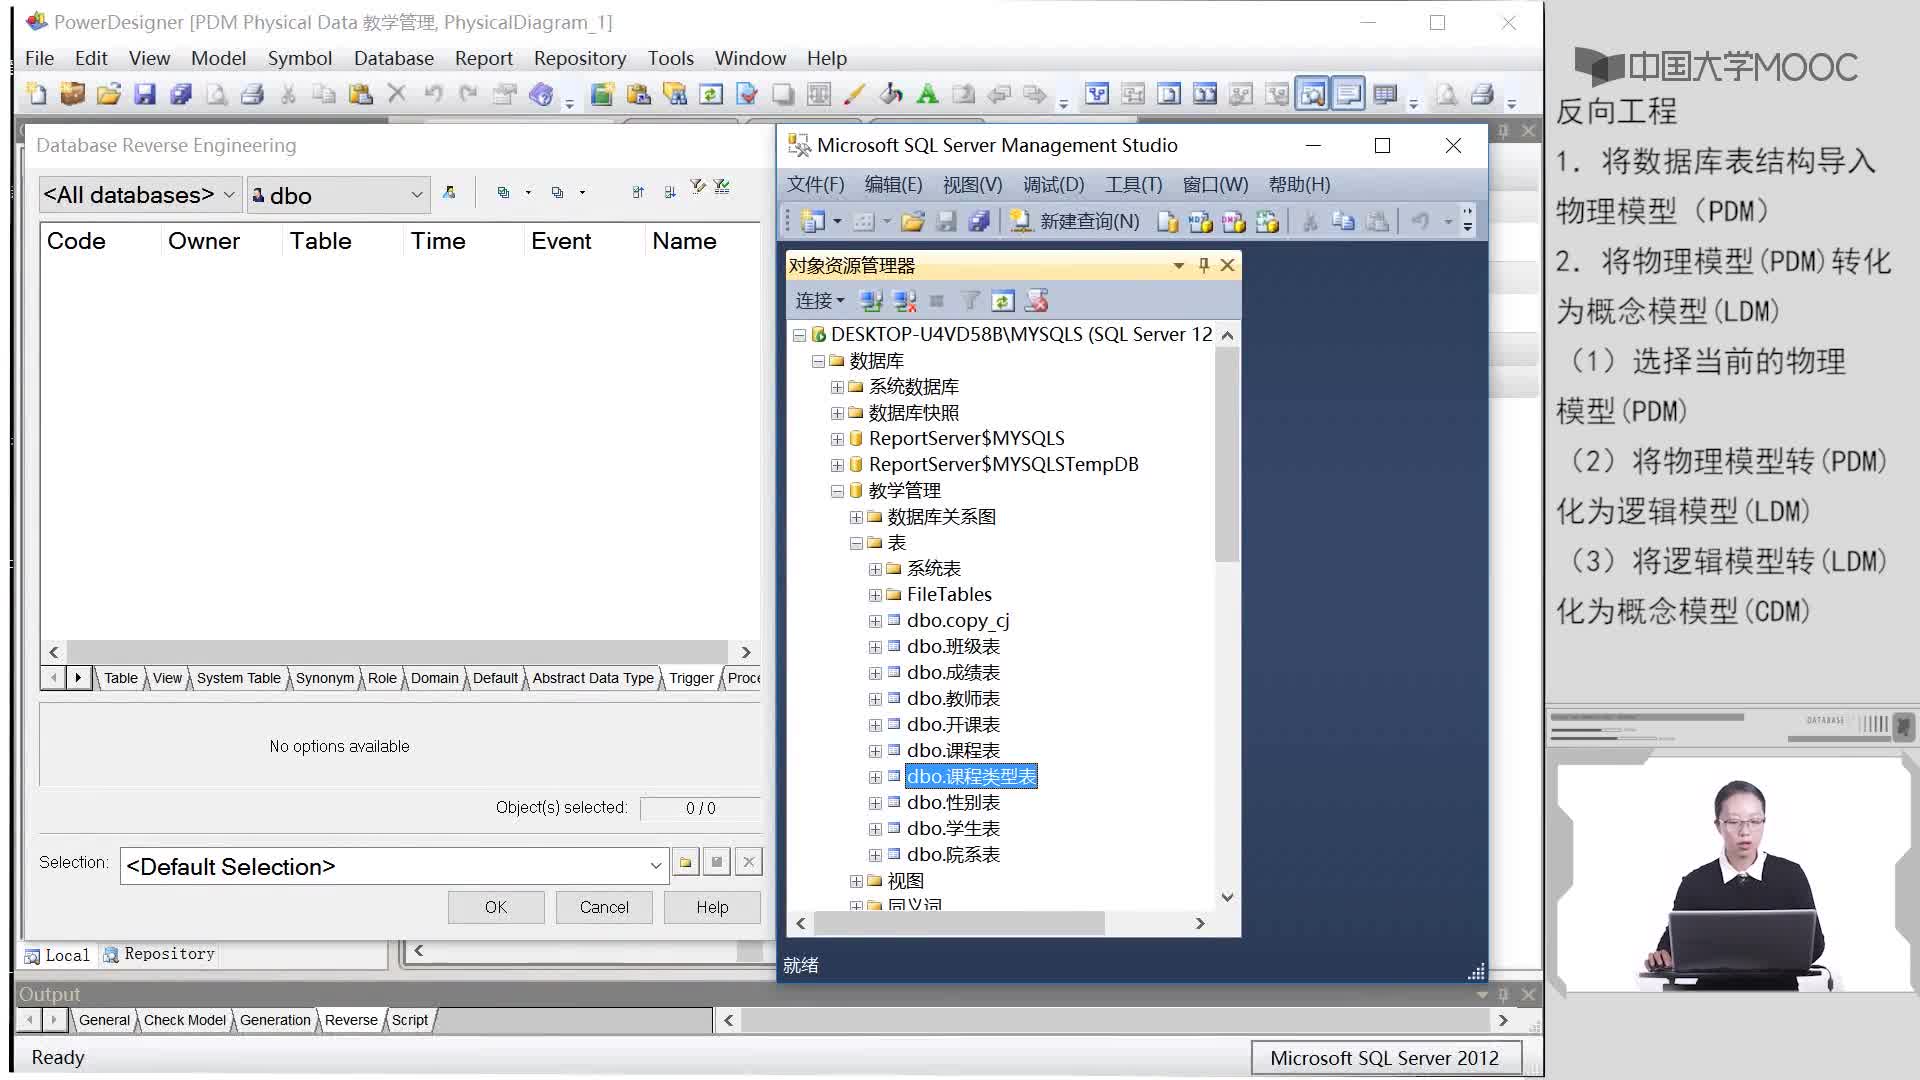Open the Default Selection combo box
This screenshot has height=1080, width=1920.
394,866
